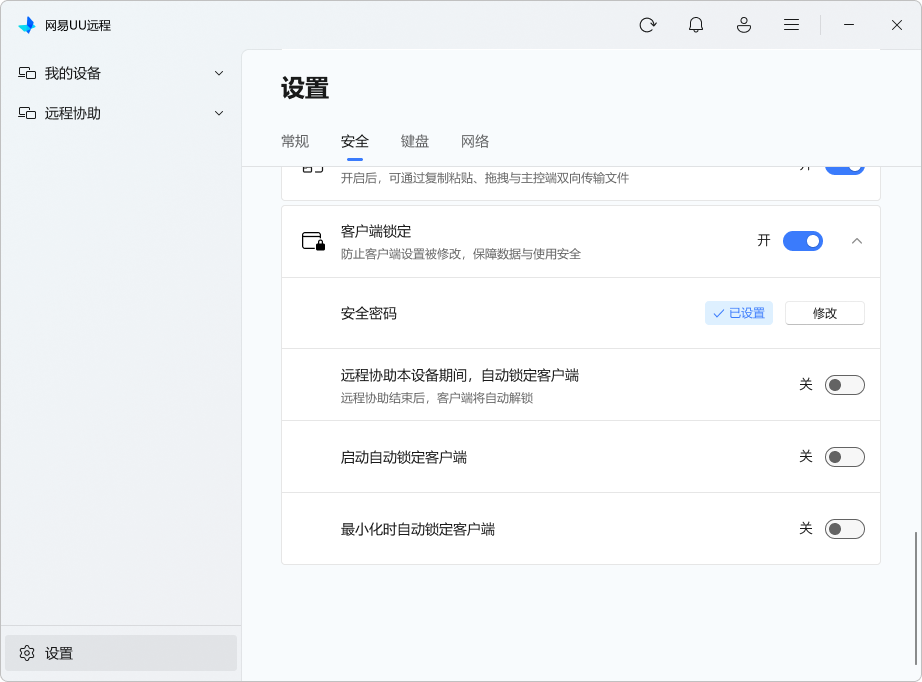This screenshot has width=922, height=682.
Task: Open the user account icon
Action: [x=744, y=25]
